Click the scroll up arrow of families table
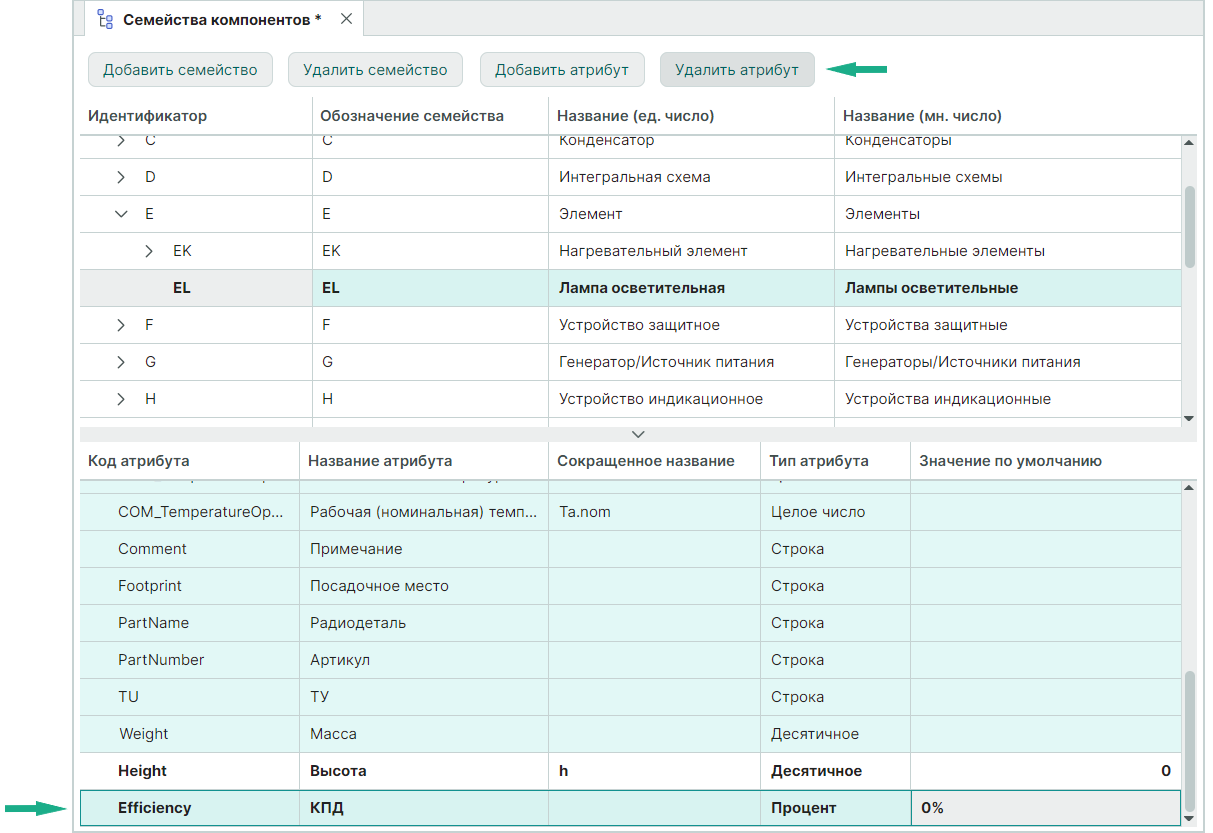This screenshot has width=1213, height=833. pyautogui.click(x=1189, y=142)
